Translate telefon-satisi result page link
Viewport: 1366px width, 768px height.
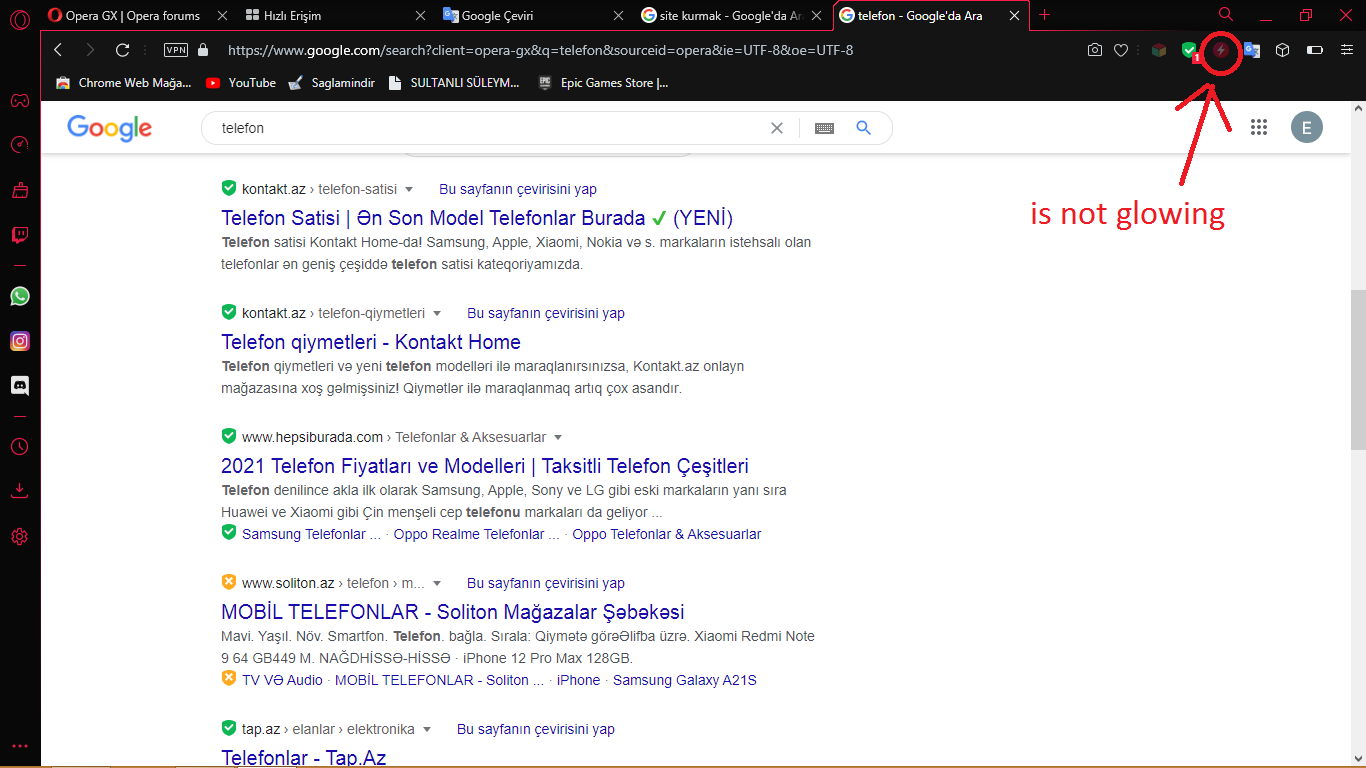pyautogui.click(x=518, y=189)
